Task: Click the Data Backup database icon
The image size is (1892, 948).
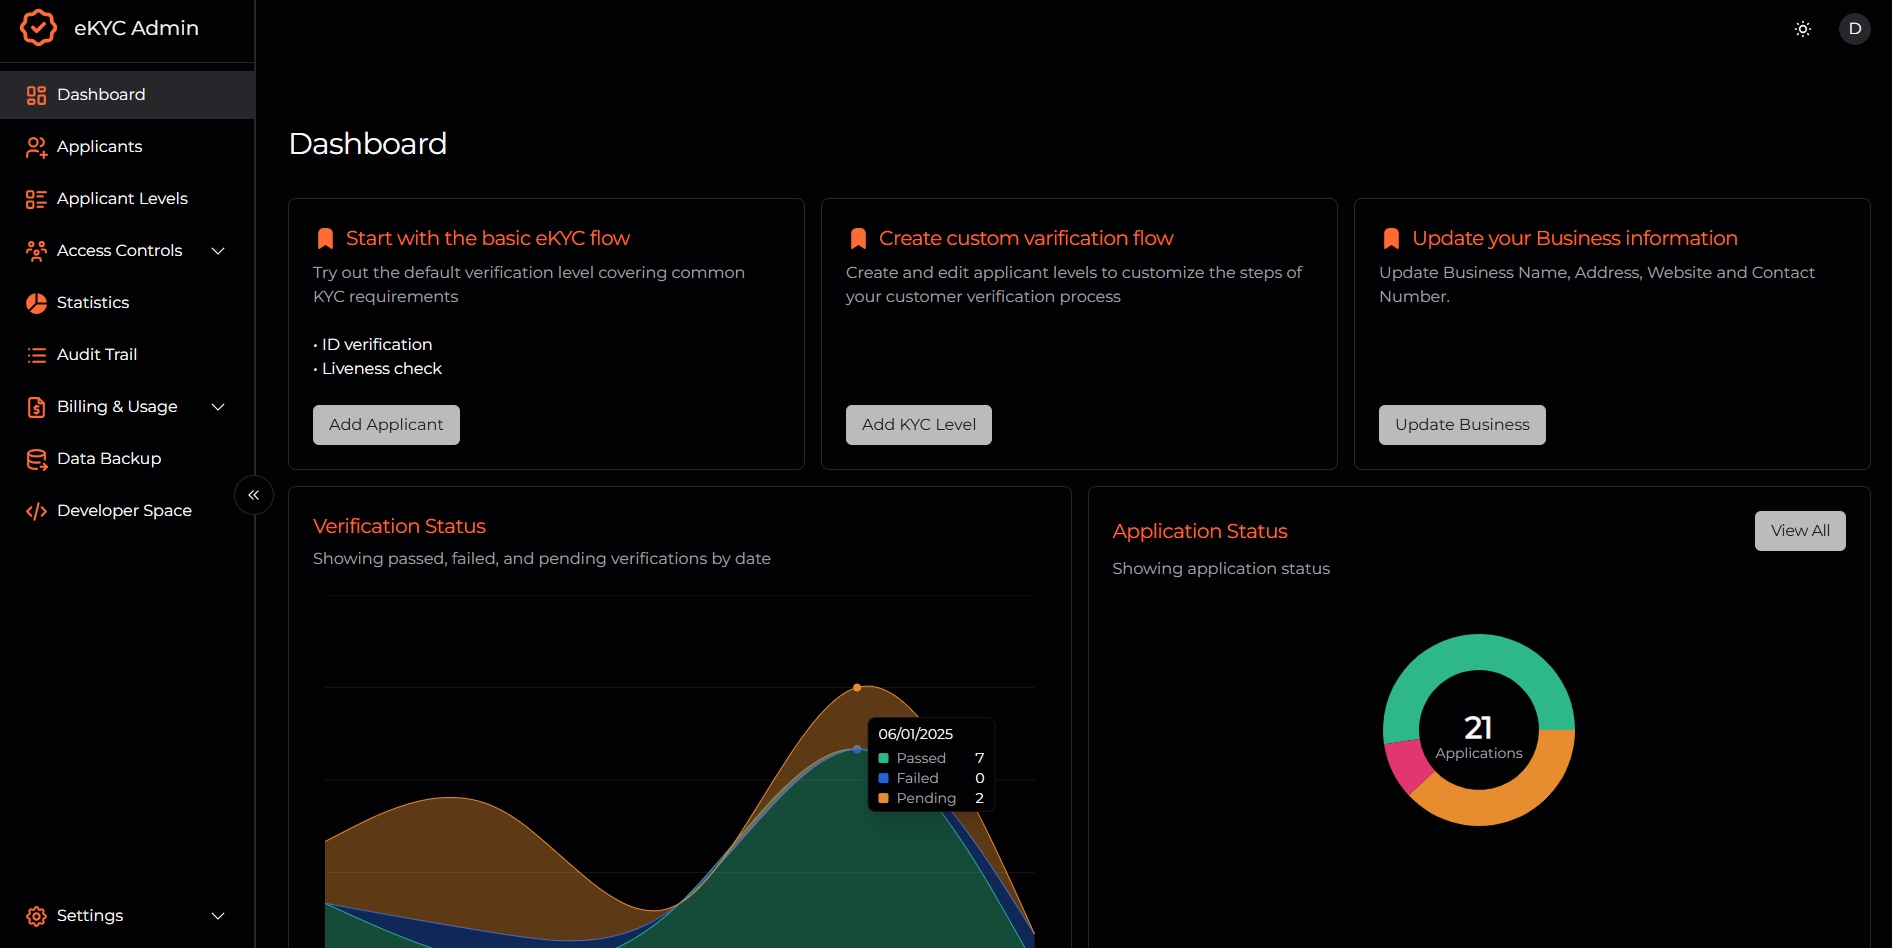Action: tap(36, 459)
